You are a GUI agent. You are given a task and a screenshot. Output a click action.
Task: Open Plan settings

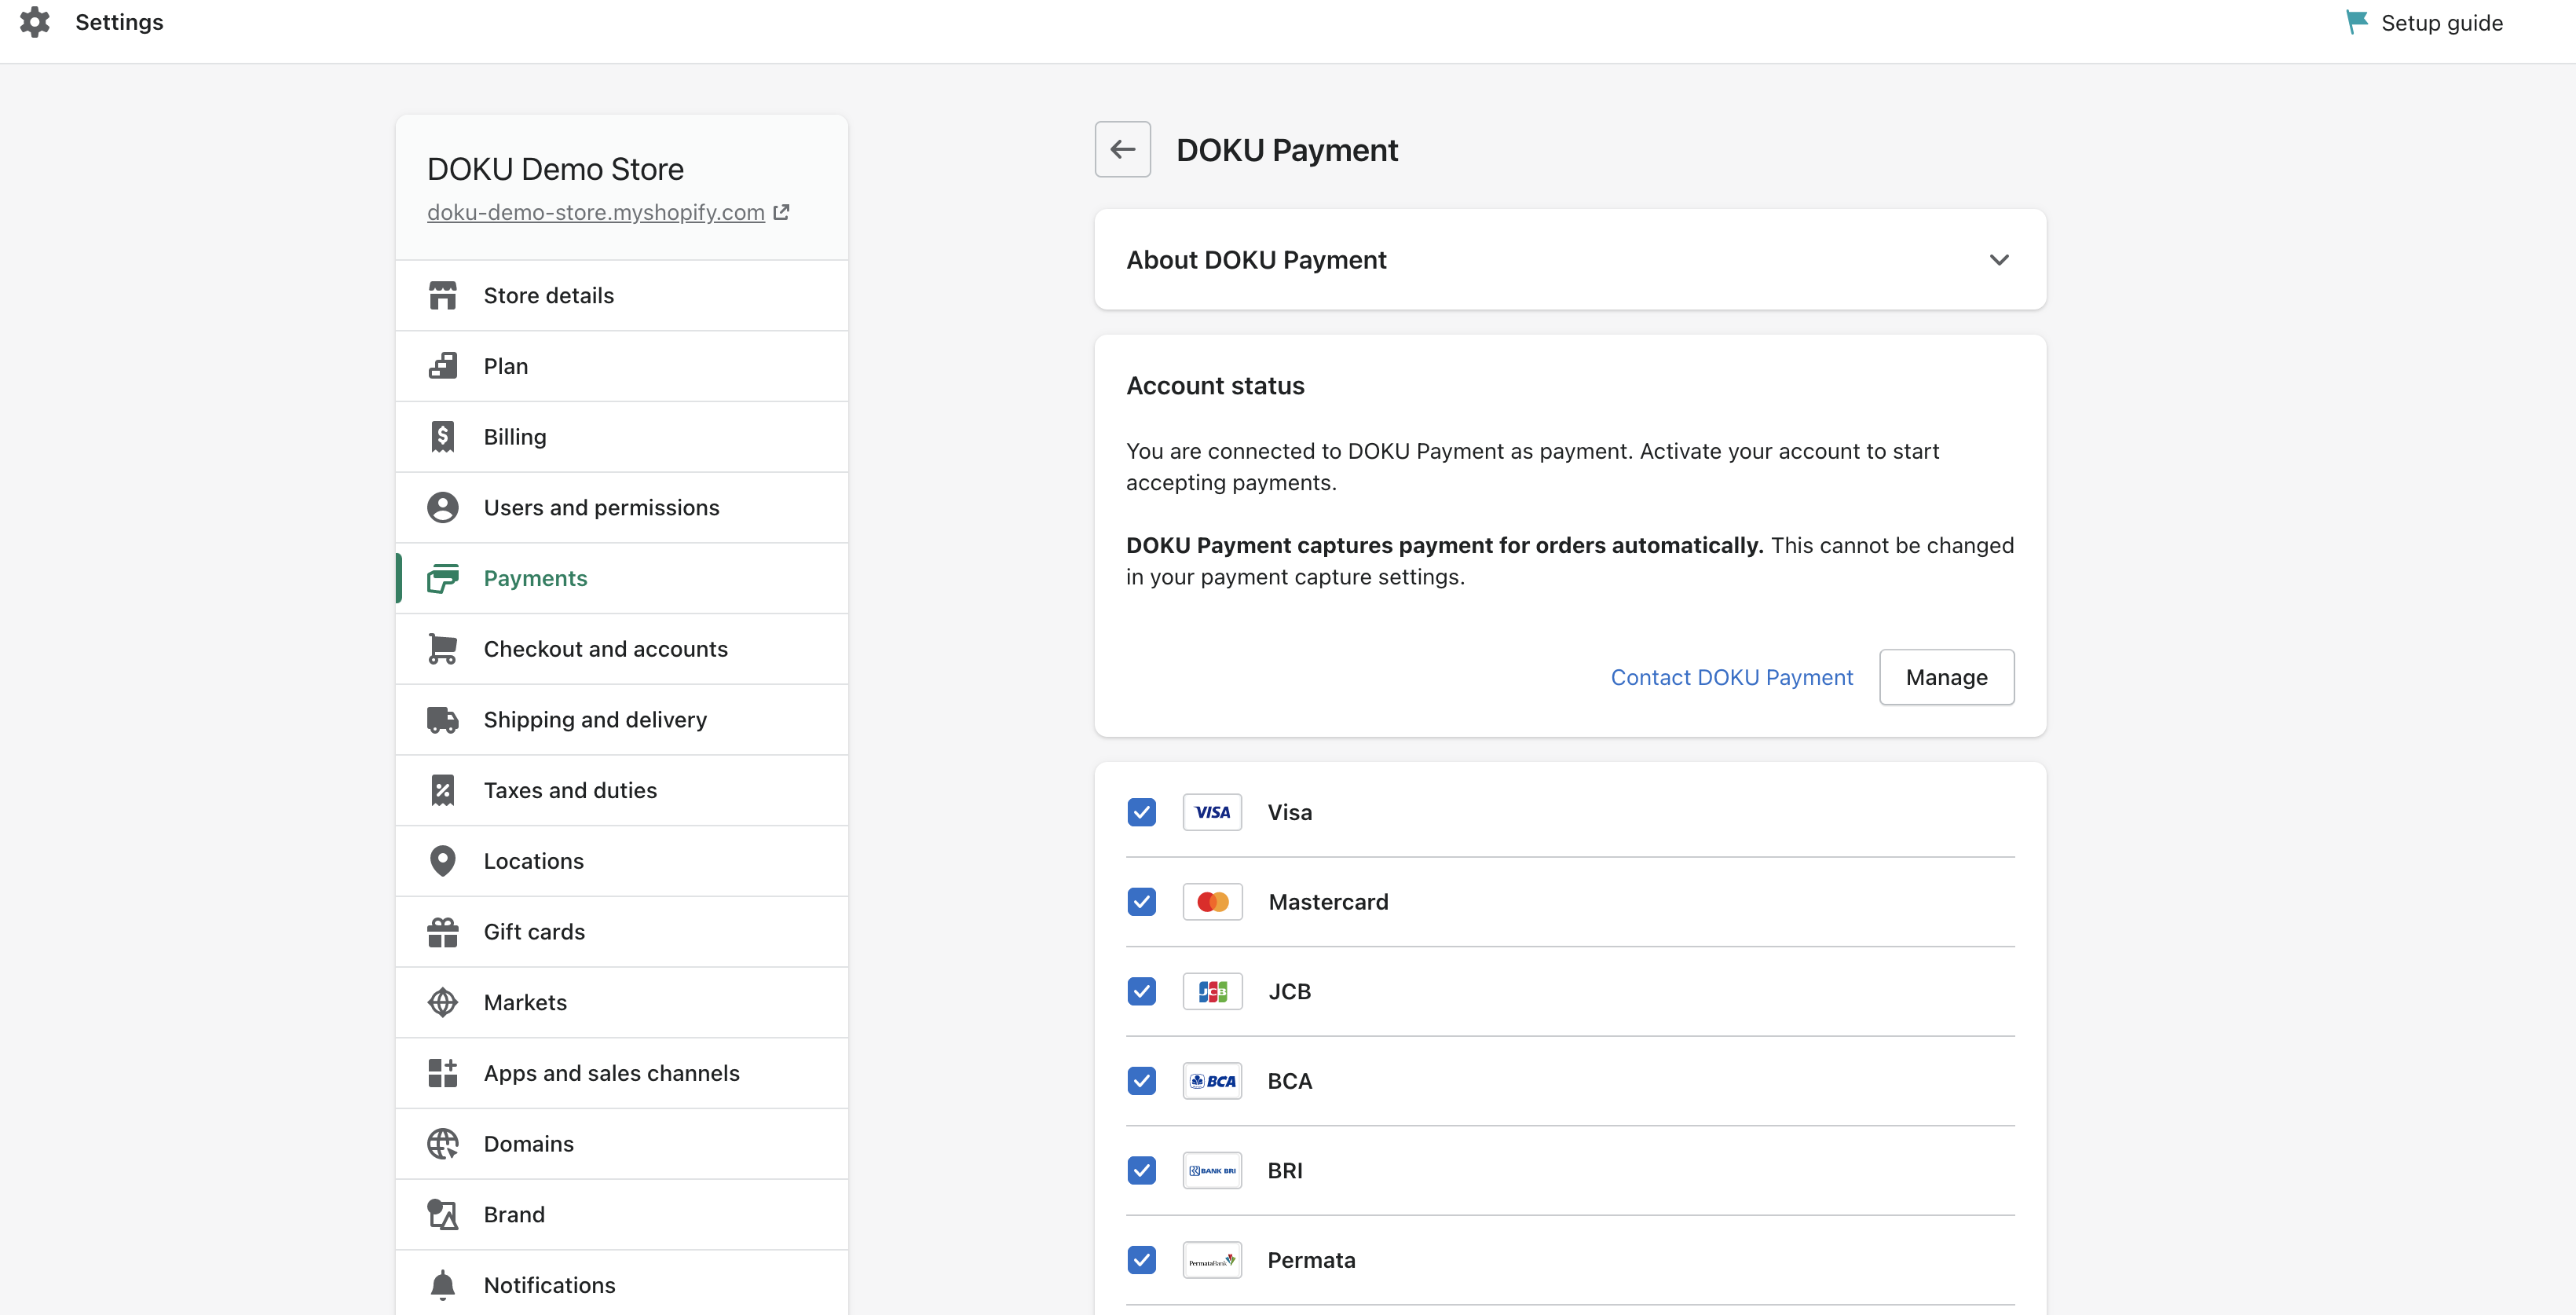click(x=622, y=366)
